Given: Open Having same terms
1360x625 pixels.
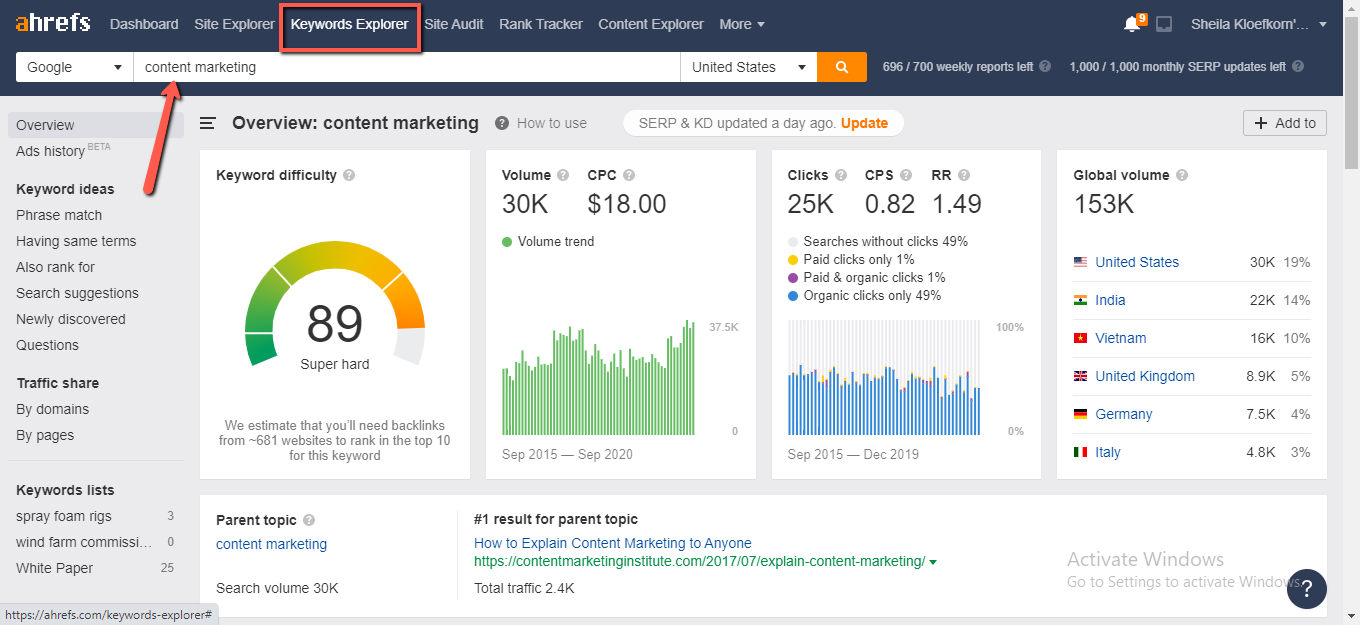Looking at the screenshot, I should [76, 241].
